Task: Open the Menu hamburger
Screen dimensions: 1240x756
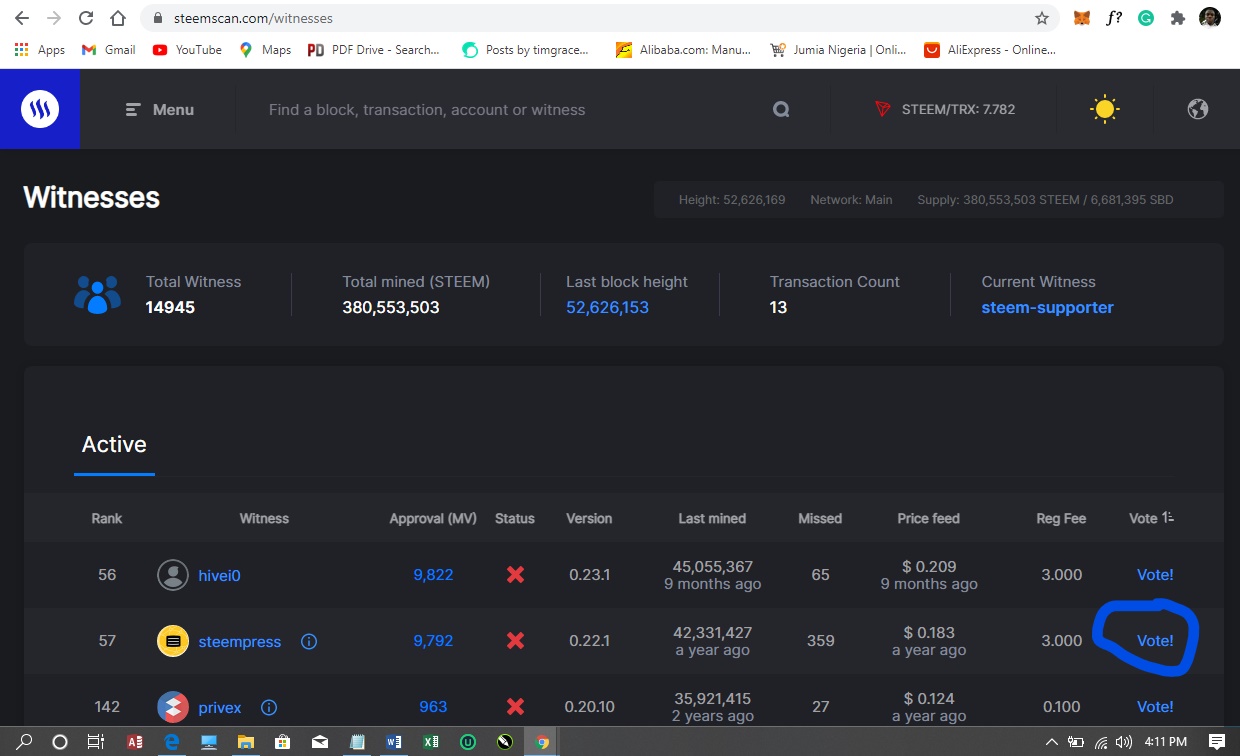Action: click(160, 110)
